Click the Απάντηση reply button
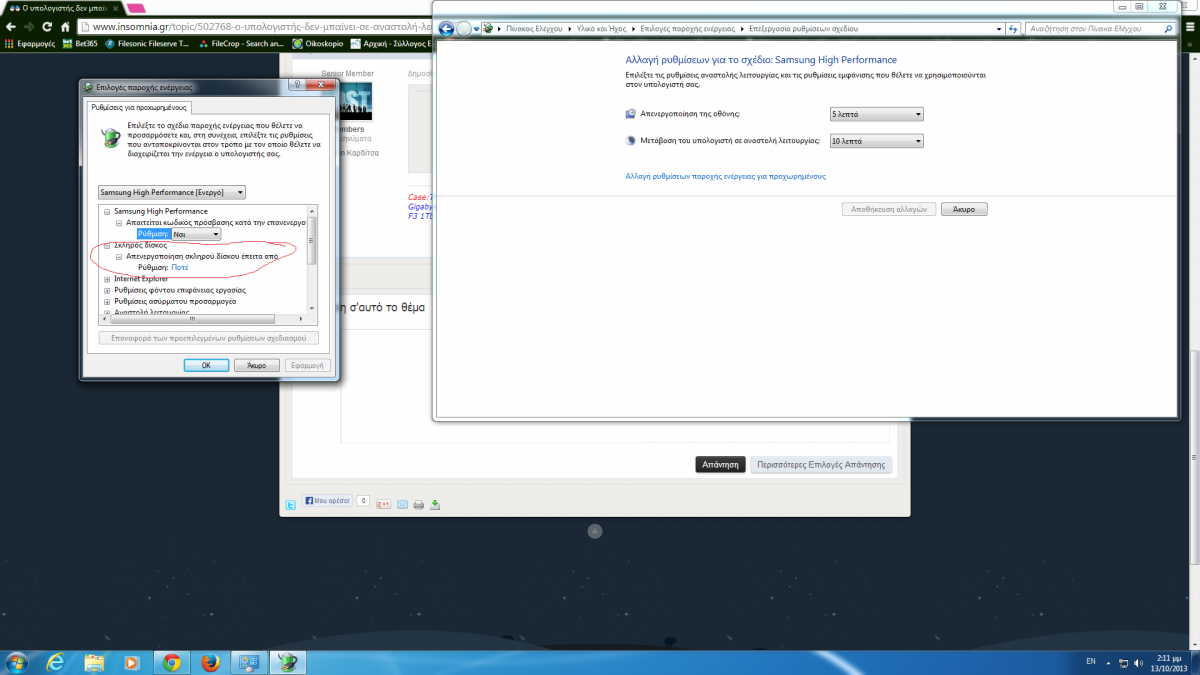 click(720, 464)
